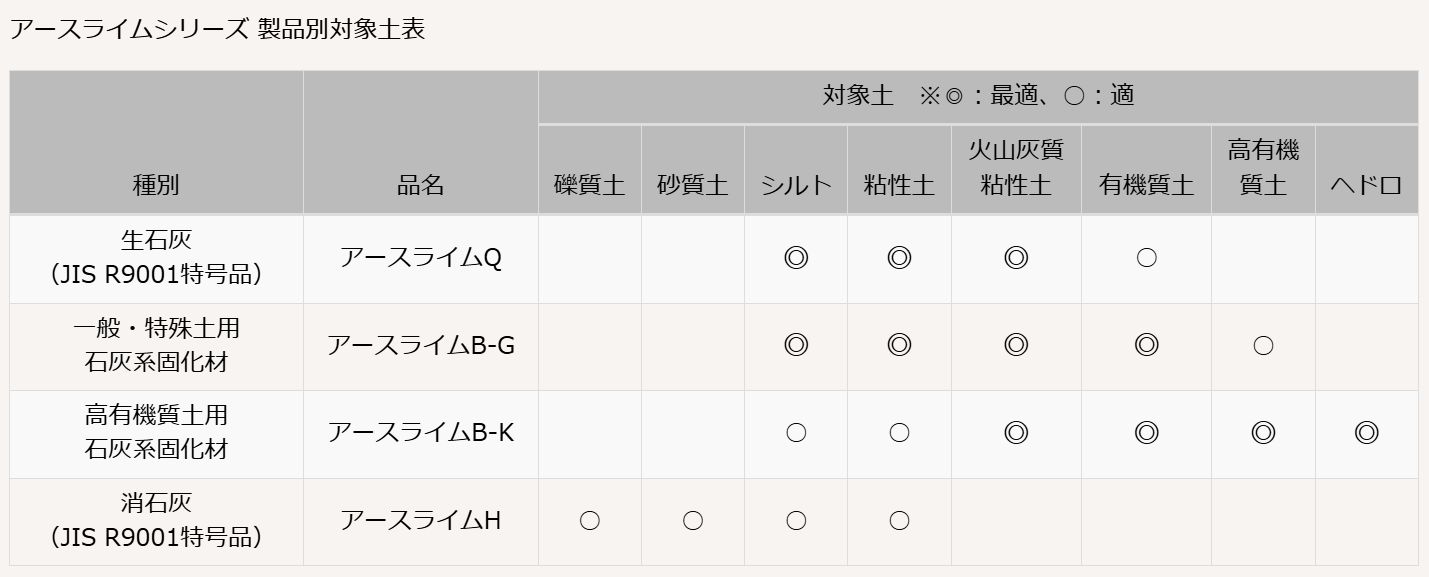The height and width of the screenshot is (577, 1429).
Task: Click the table title アースライムシリーズ 製品別対象土表
Action: [217, 29]
